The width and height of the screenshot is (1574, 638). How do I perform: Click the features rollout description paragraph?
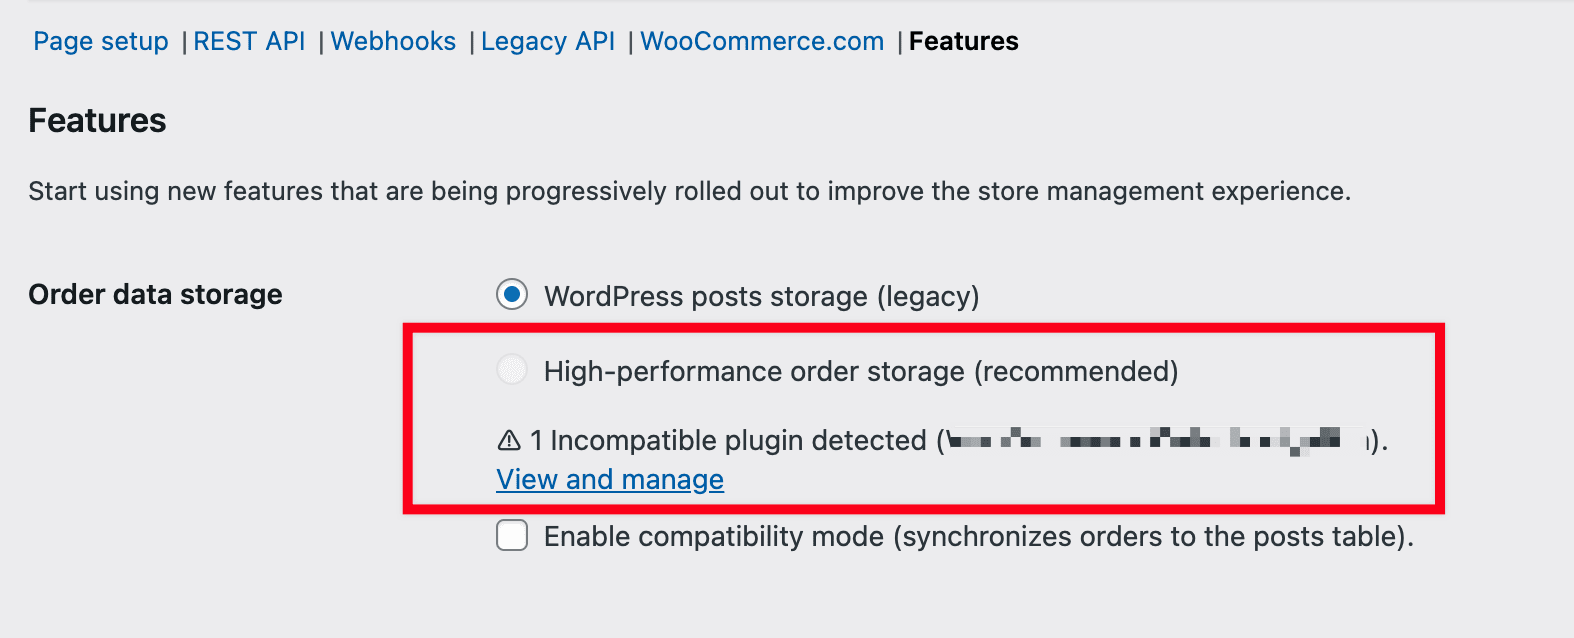(689, 191)
